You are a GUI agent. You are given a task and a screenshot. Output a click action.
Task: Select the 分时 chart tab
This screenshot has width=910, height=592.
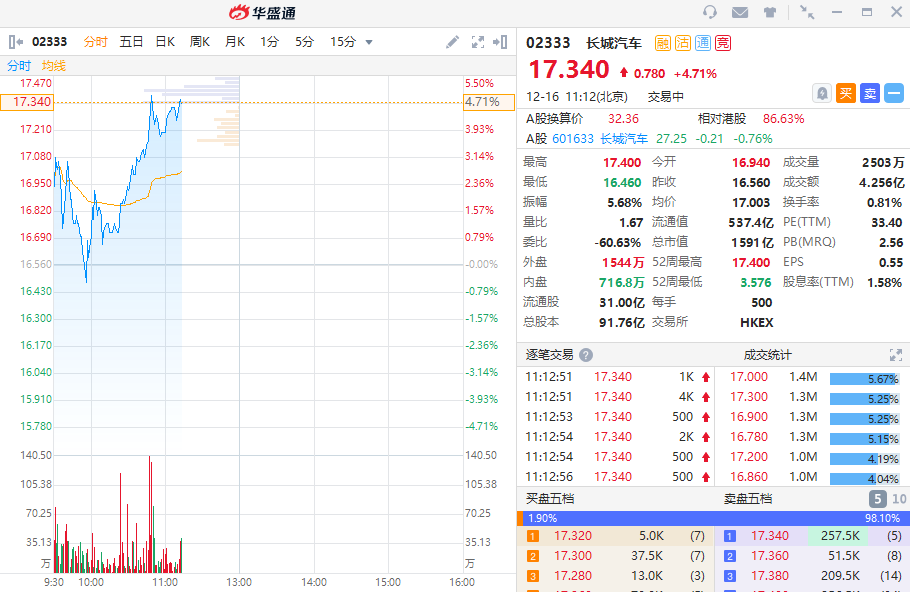coord(95,42)
